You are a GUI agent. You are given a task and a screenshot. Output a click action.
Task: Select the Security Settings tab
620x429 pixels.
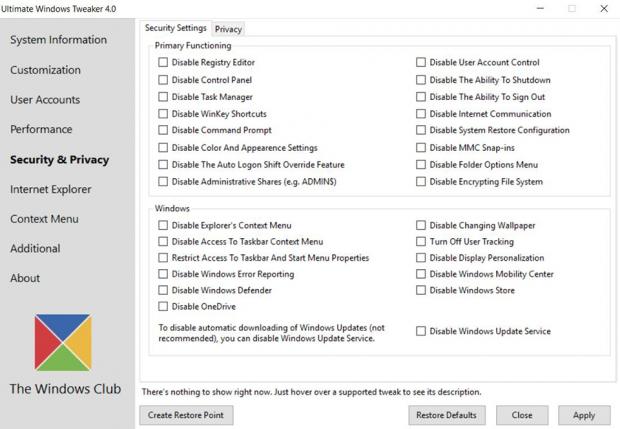point(176,28)
